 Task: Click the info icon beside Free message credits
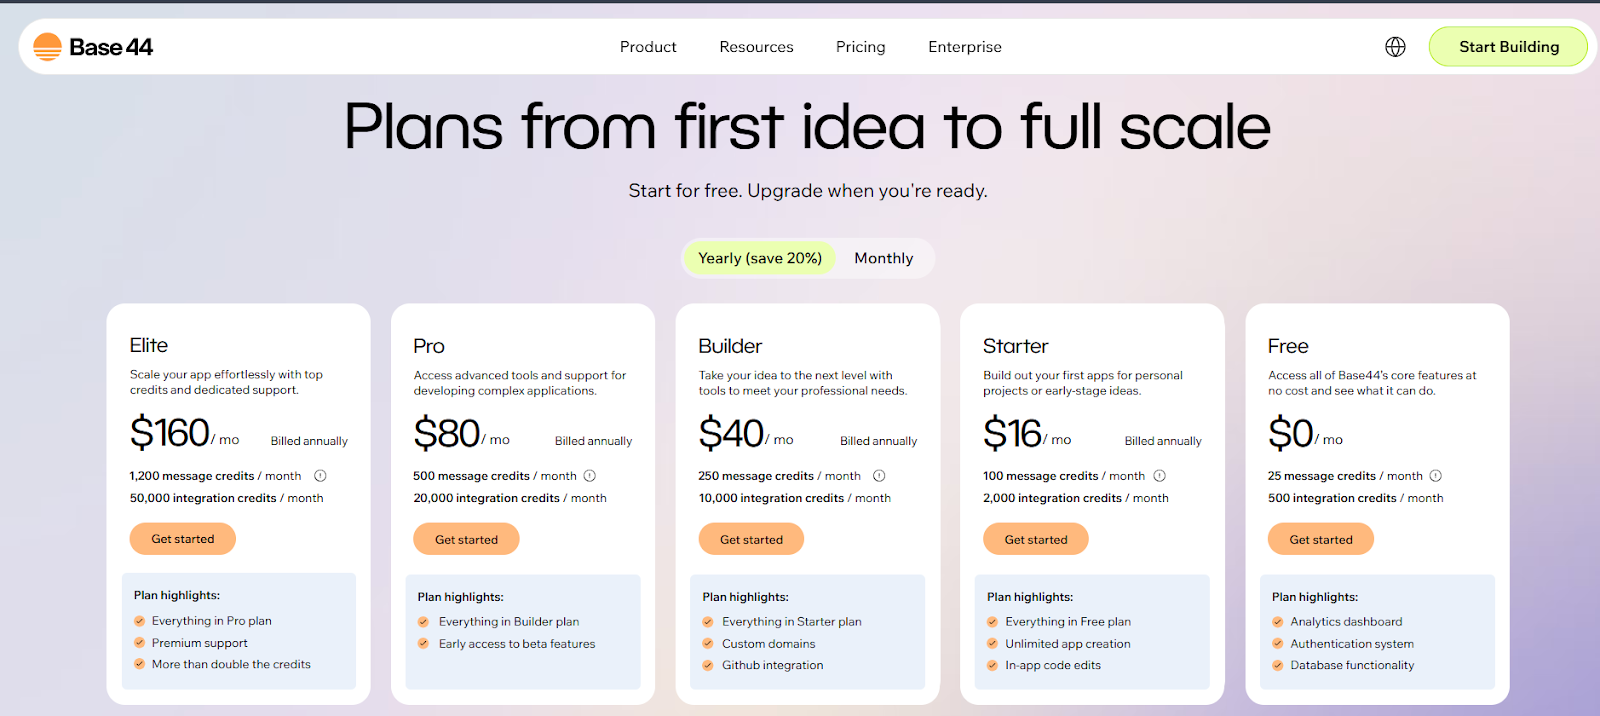click(x=1437, y=476)
